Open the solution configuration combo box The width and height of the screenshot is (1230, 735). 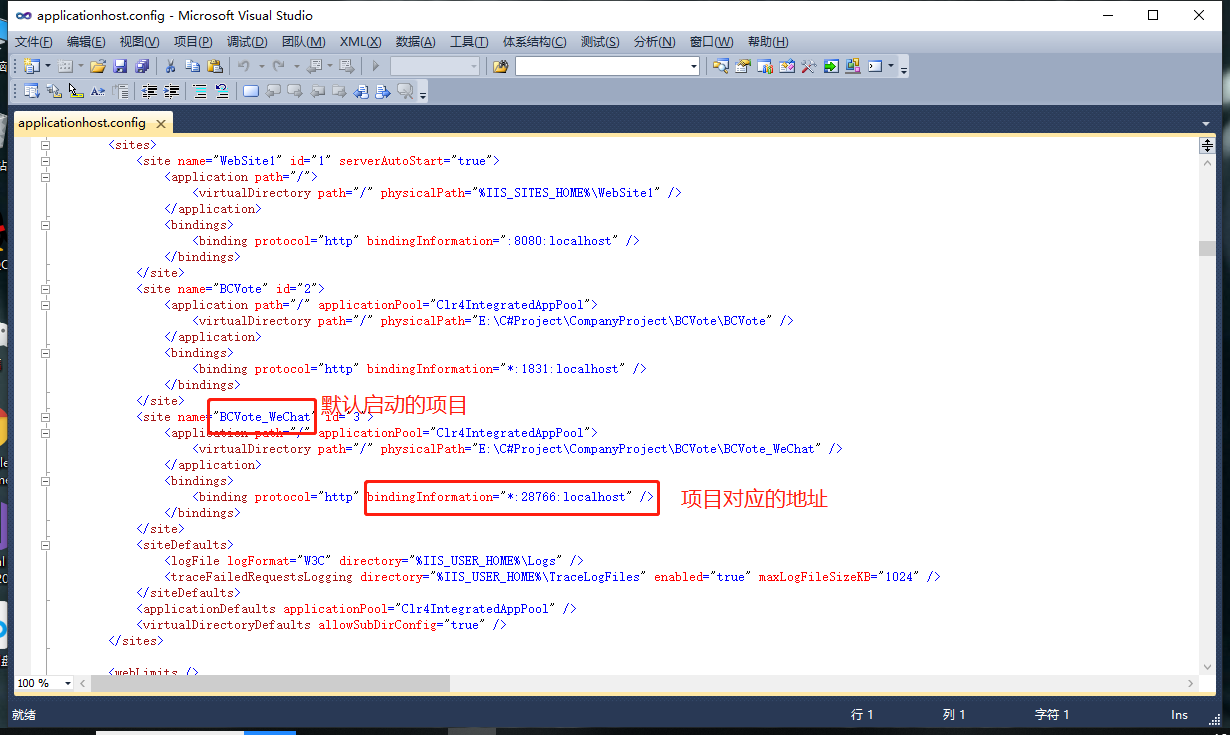tap(435, 66)
